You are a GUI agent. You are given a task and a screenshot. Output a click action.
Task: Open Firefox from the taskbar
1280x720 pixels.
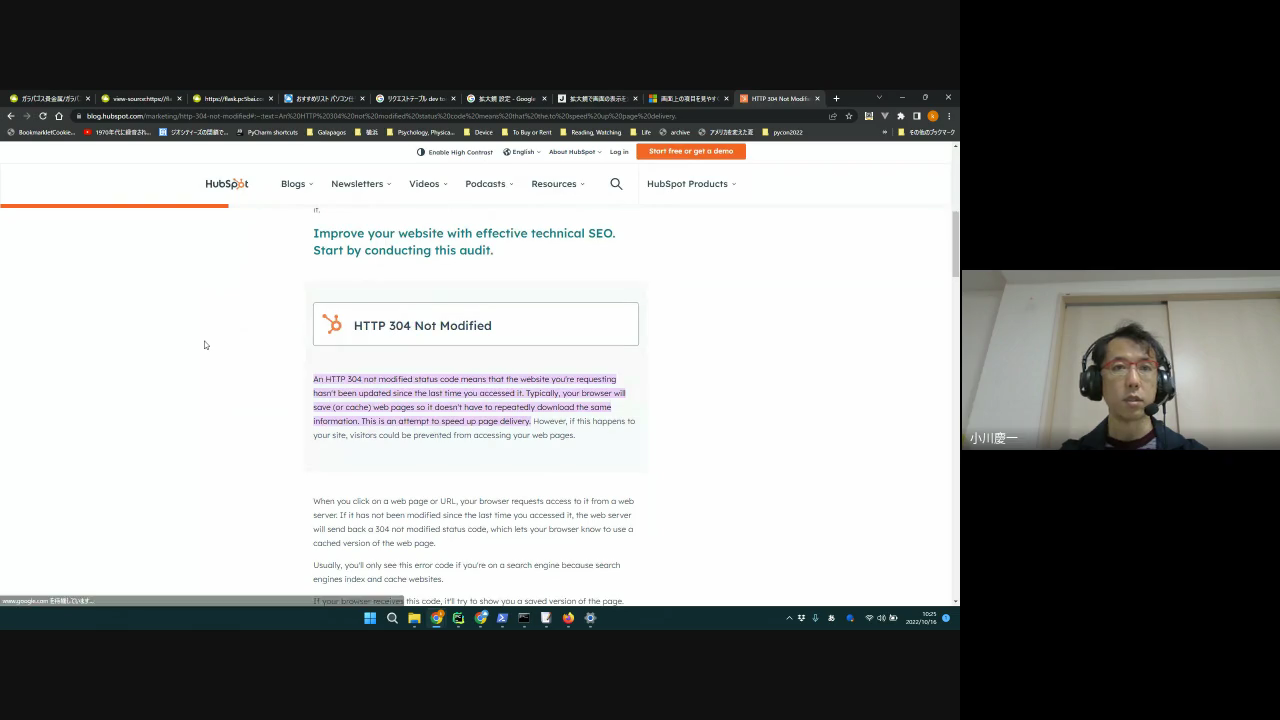(x=568, y=618)
